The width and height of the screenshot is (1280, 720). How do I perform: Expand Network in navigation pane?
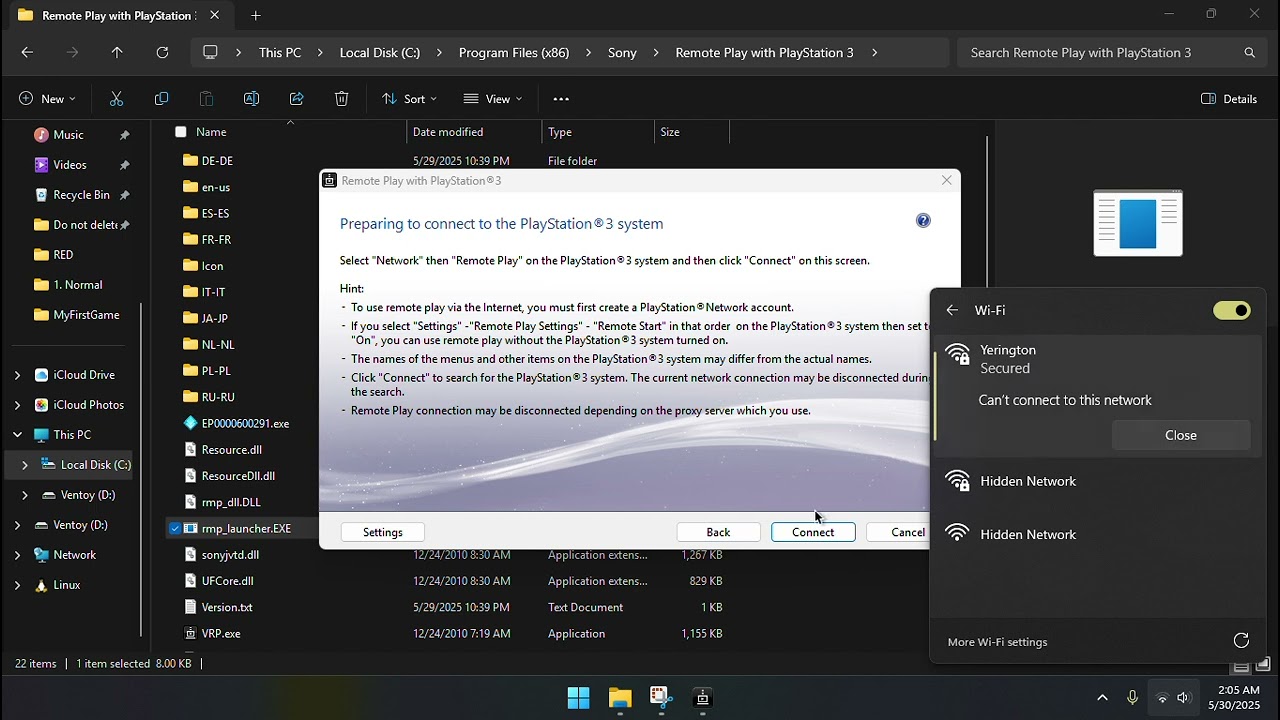(x=17, y=555)
